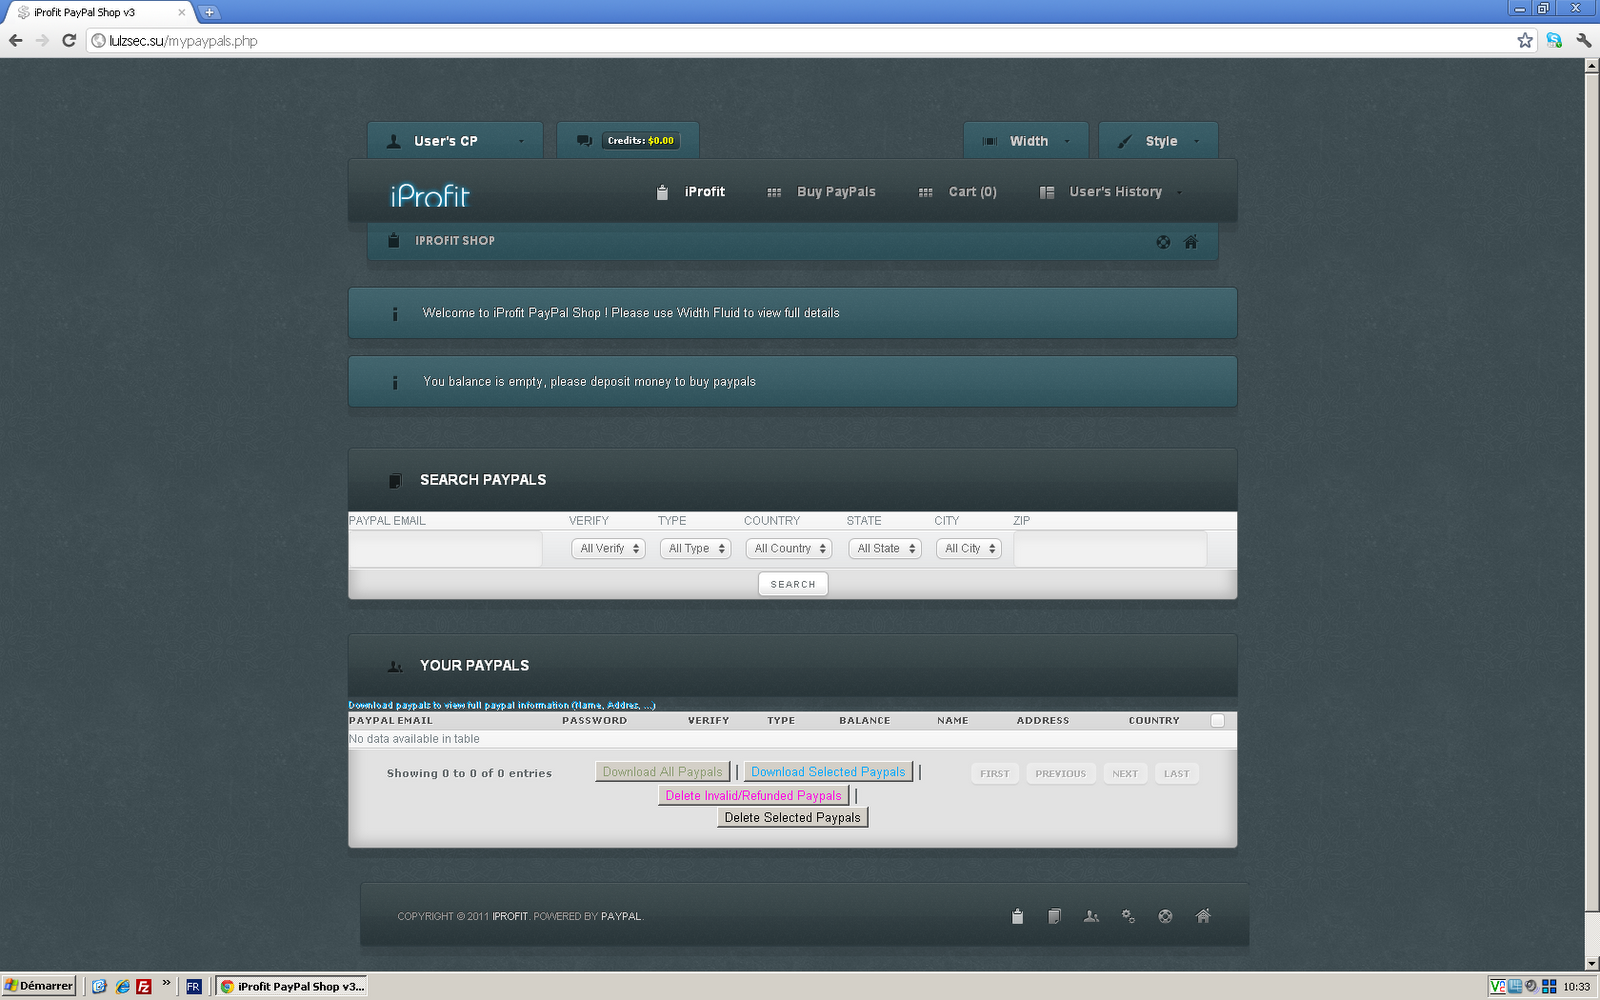This screenshot has width=1600, height=1000.
Task: Click the Skype extension icon in the browser toolbar
Action: coord(1554,41)
